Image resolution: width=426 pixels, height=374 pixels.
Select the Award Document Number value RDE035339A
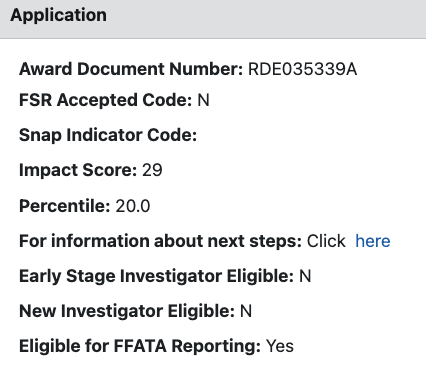(x=302, y=69)
